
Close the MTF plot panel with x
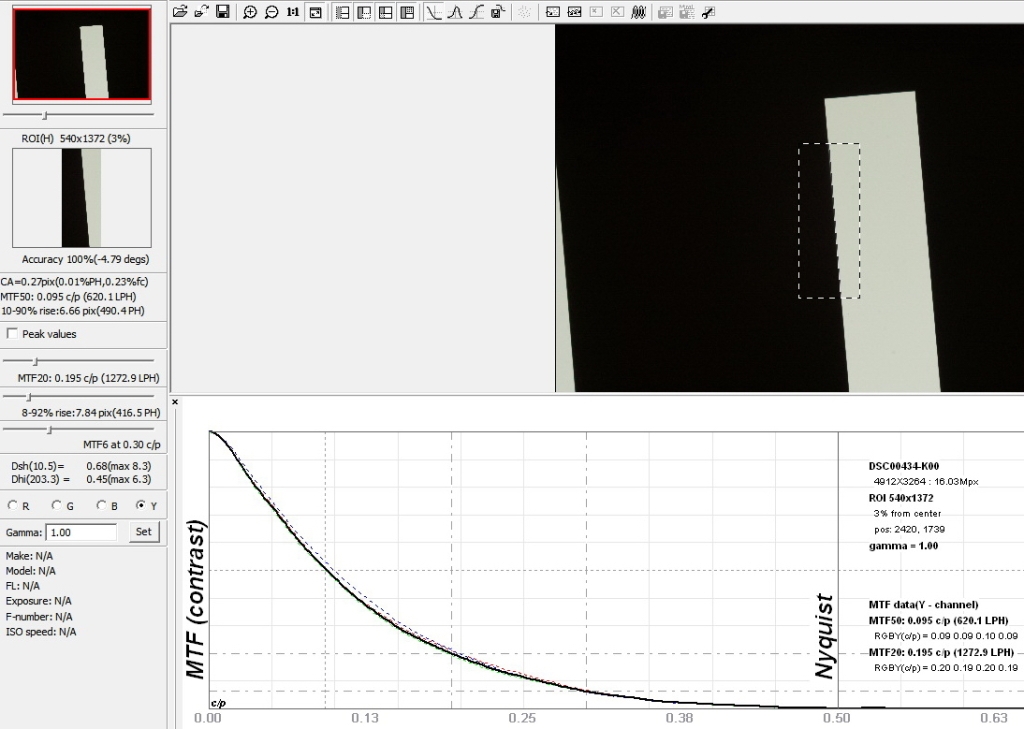175,401
